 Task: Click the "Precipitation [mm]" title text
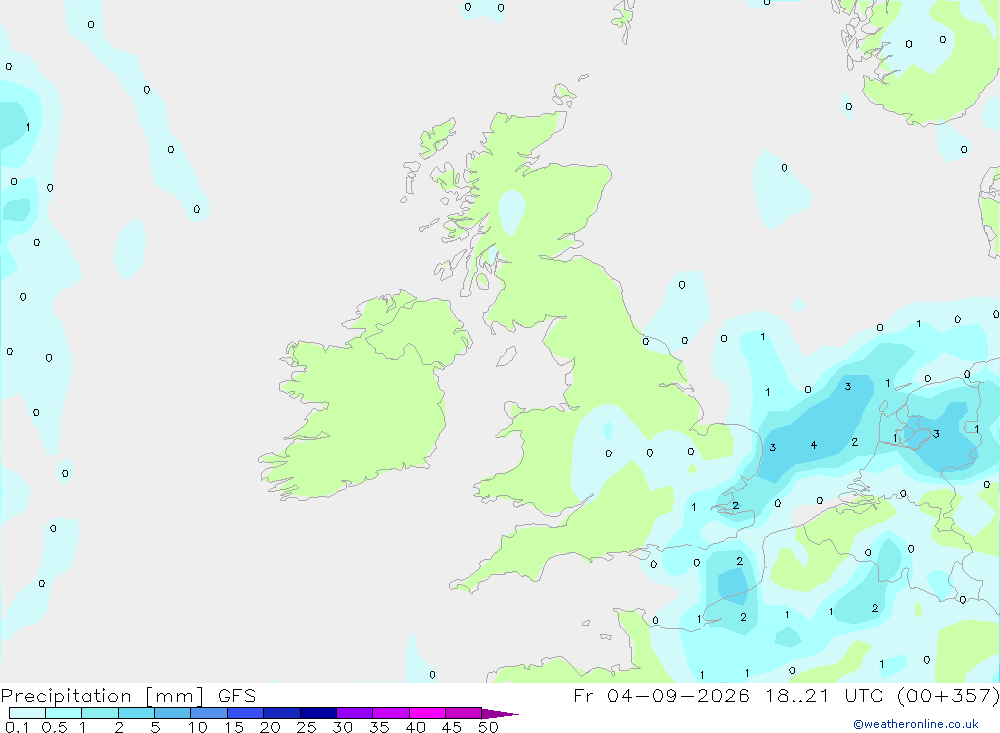coord(103,696)
